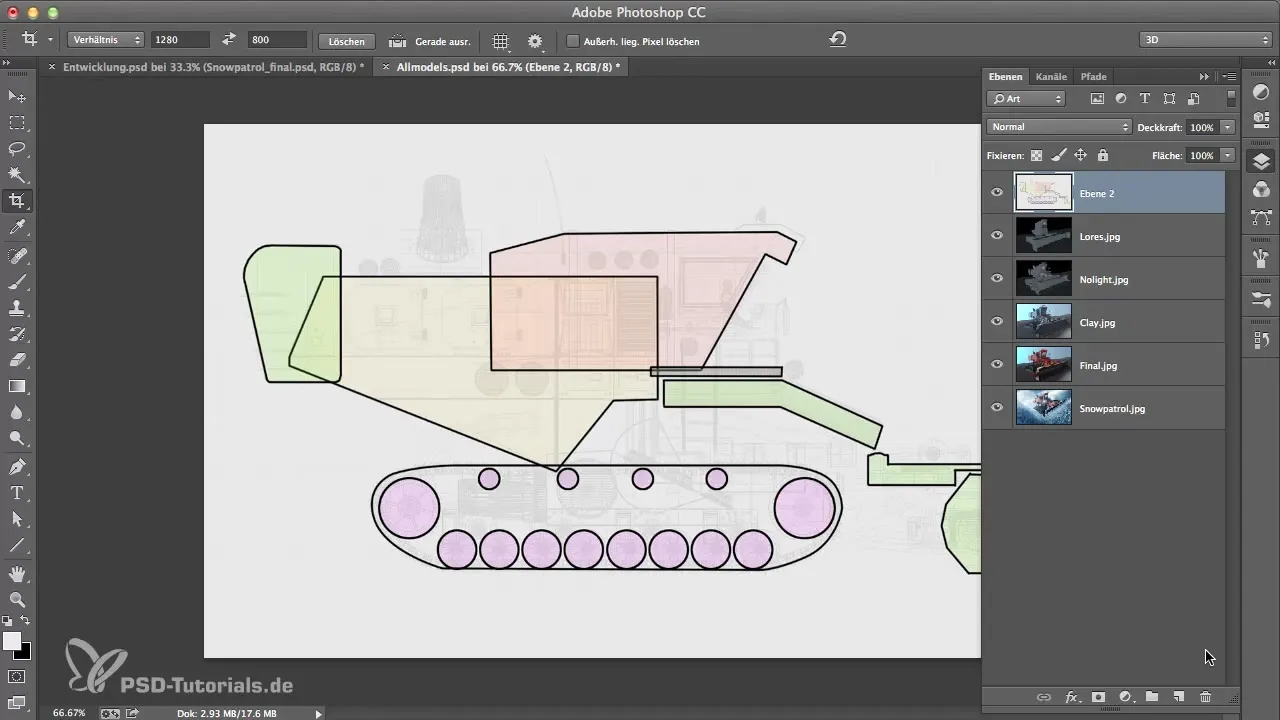
Task: Hide the Lores.jpg layer
Action: [x=997, y=236]
